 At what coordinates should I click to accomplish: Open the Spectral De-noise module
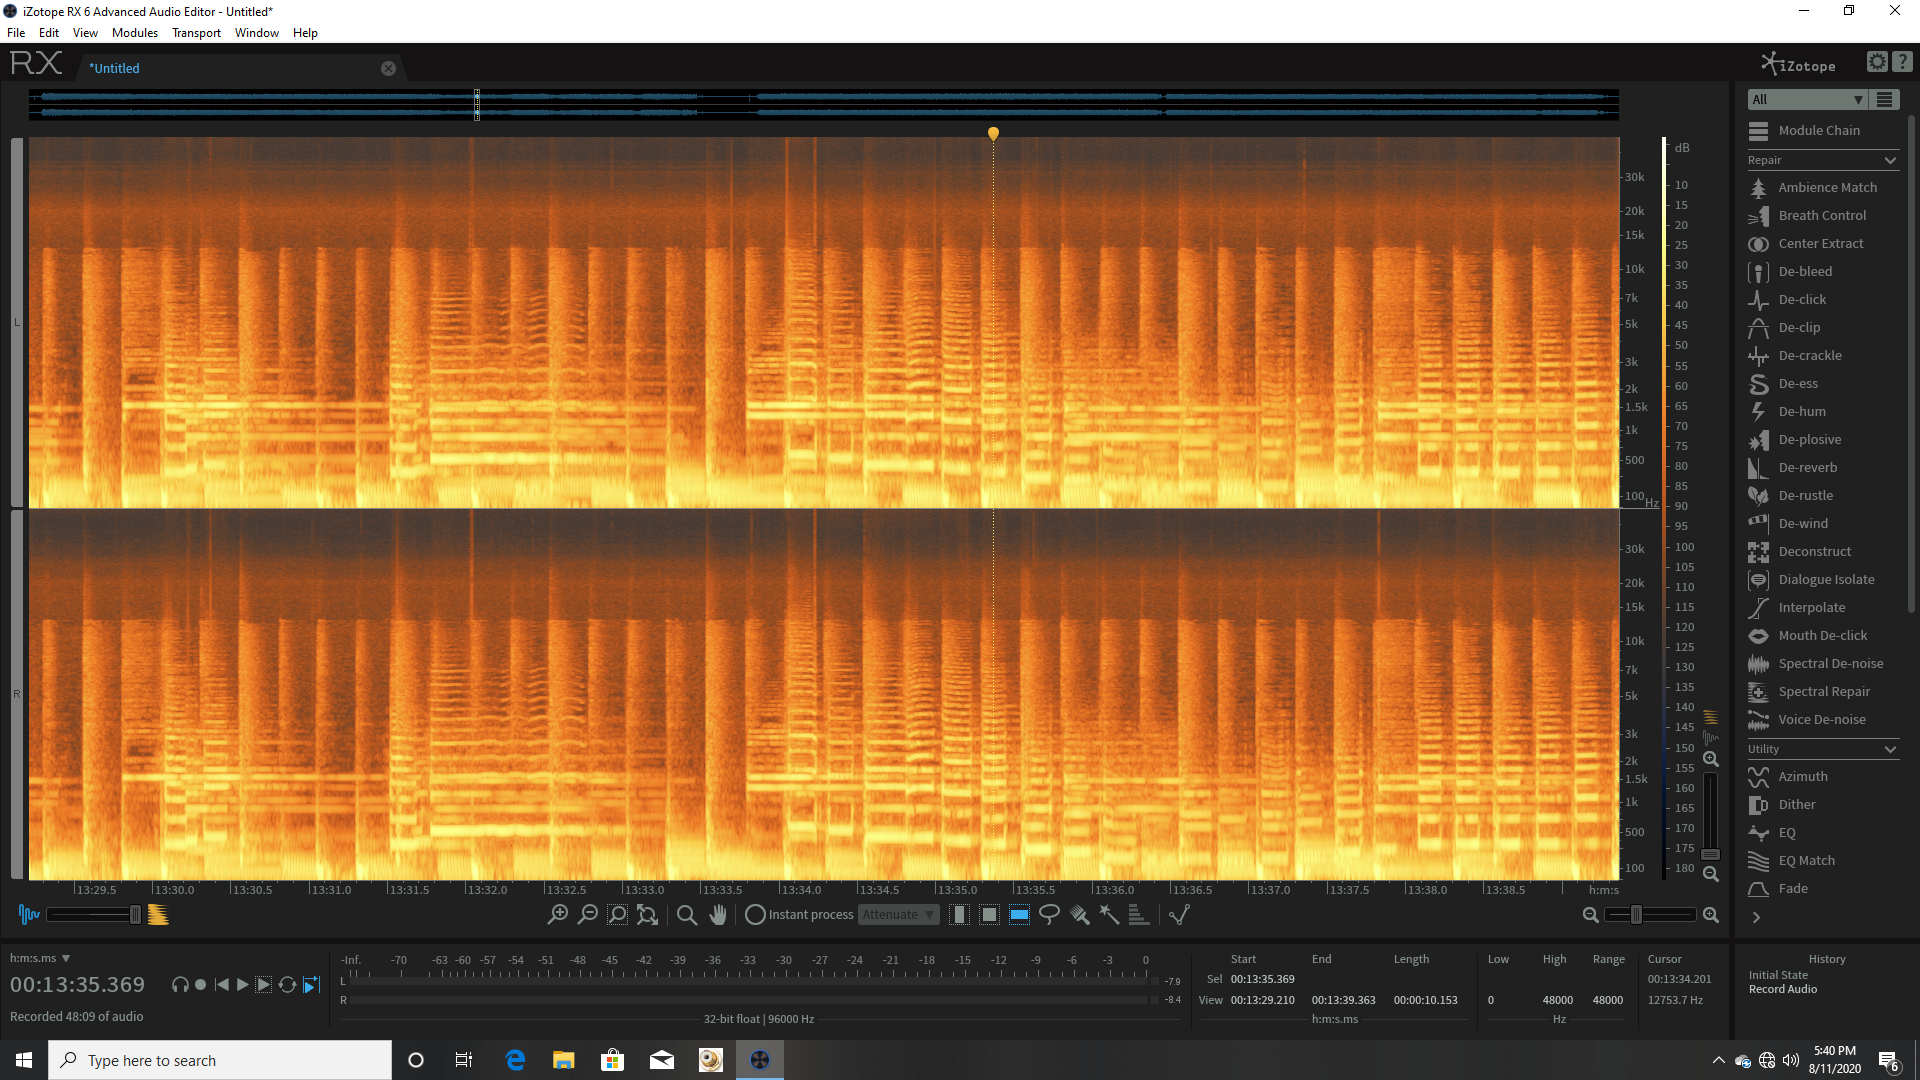pos(1830,663)
